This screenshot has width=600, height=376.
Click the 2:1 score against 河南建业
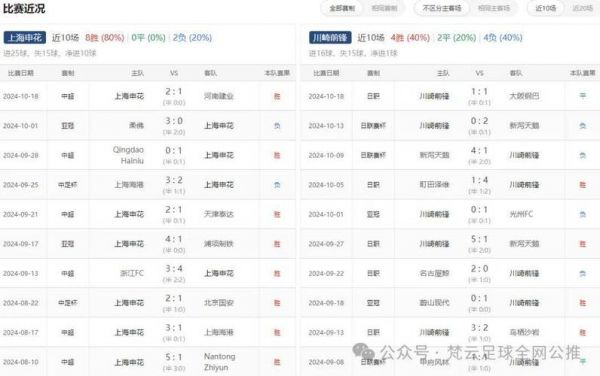coord(174,92)
